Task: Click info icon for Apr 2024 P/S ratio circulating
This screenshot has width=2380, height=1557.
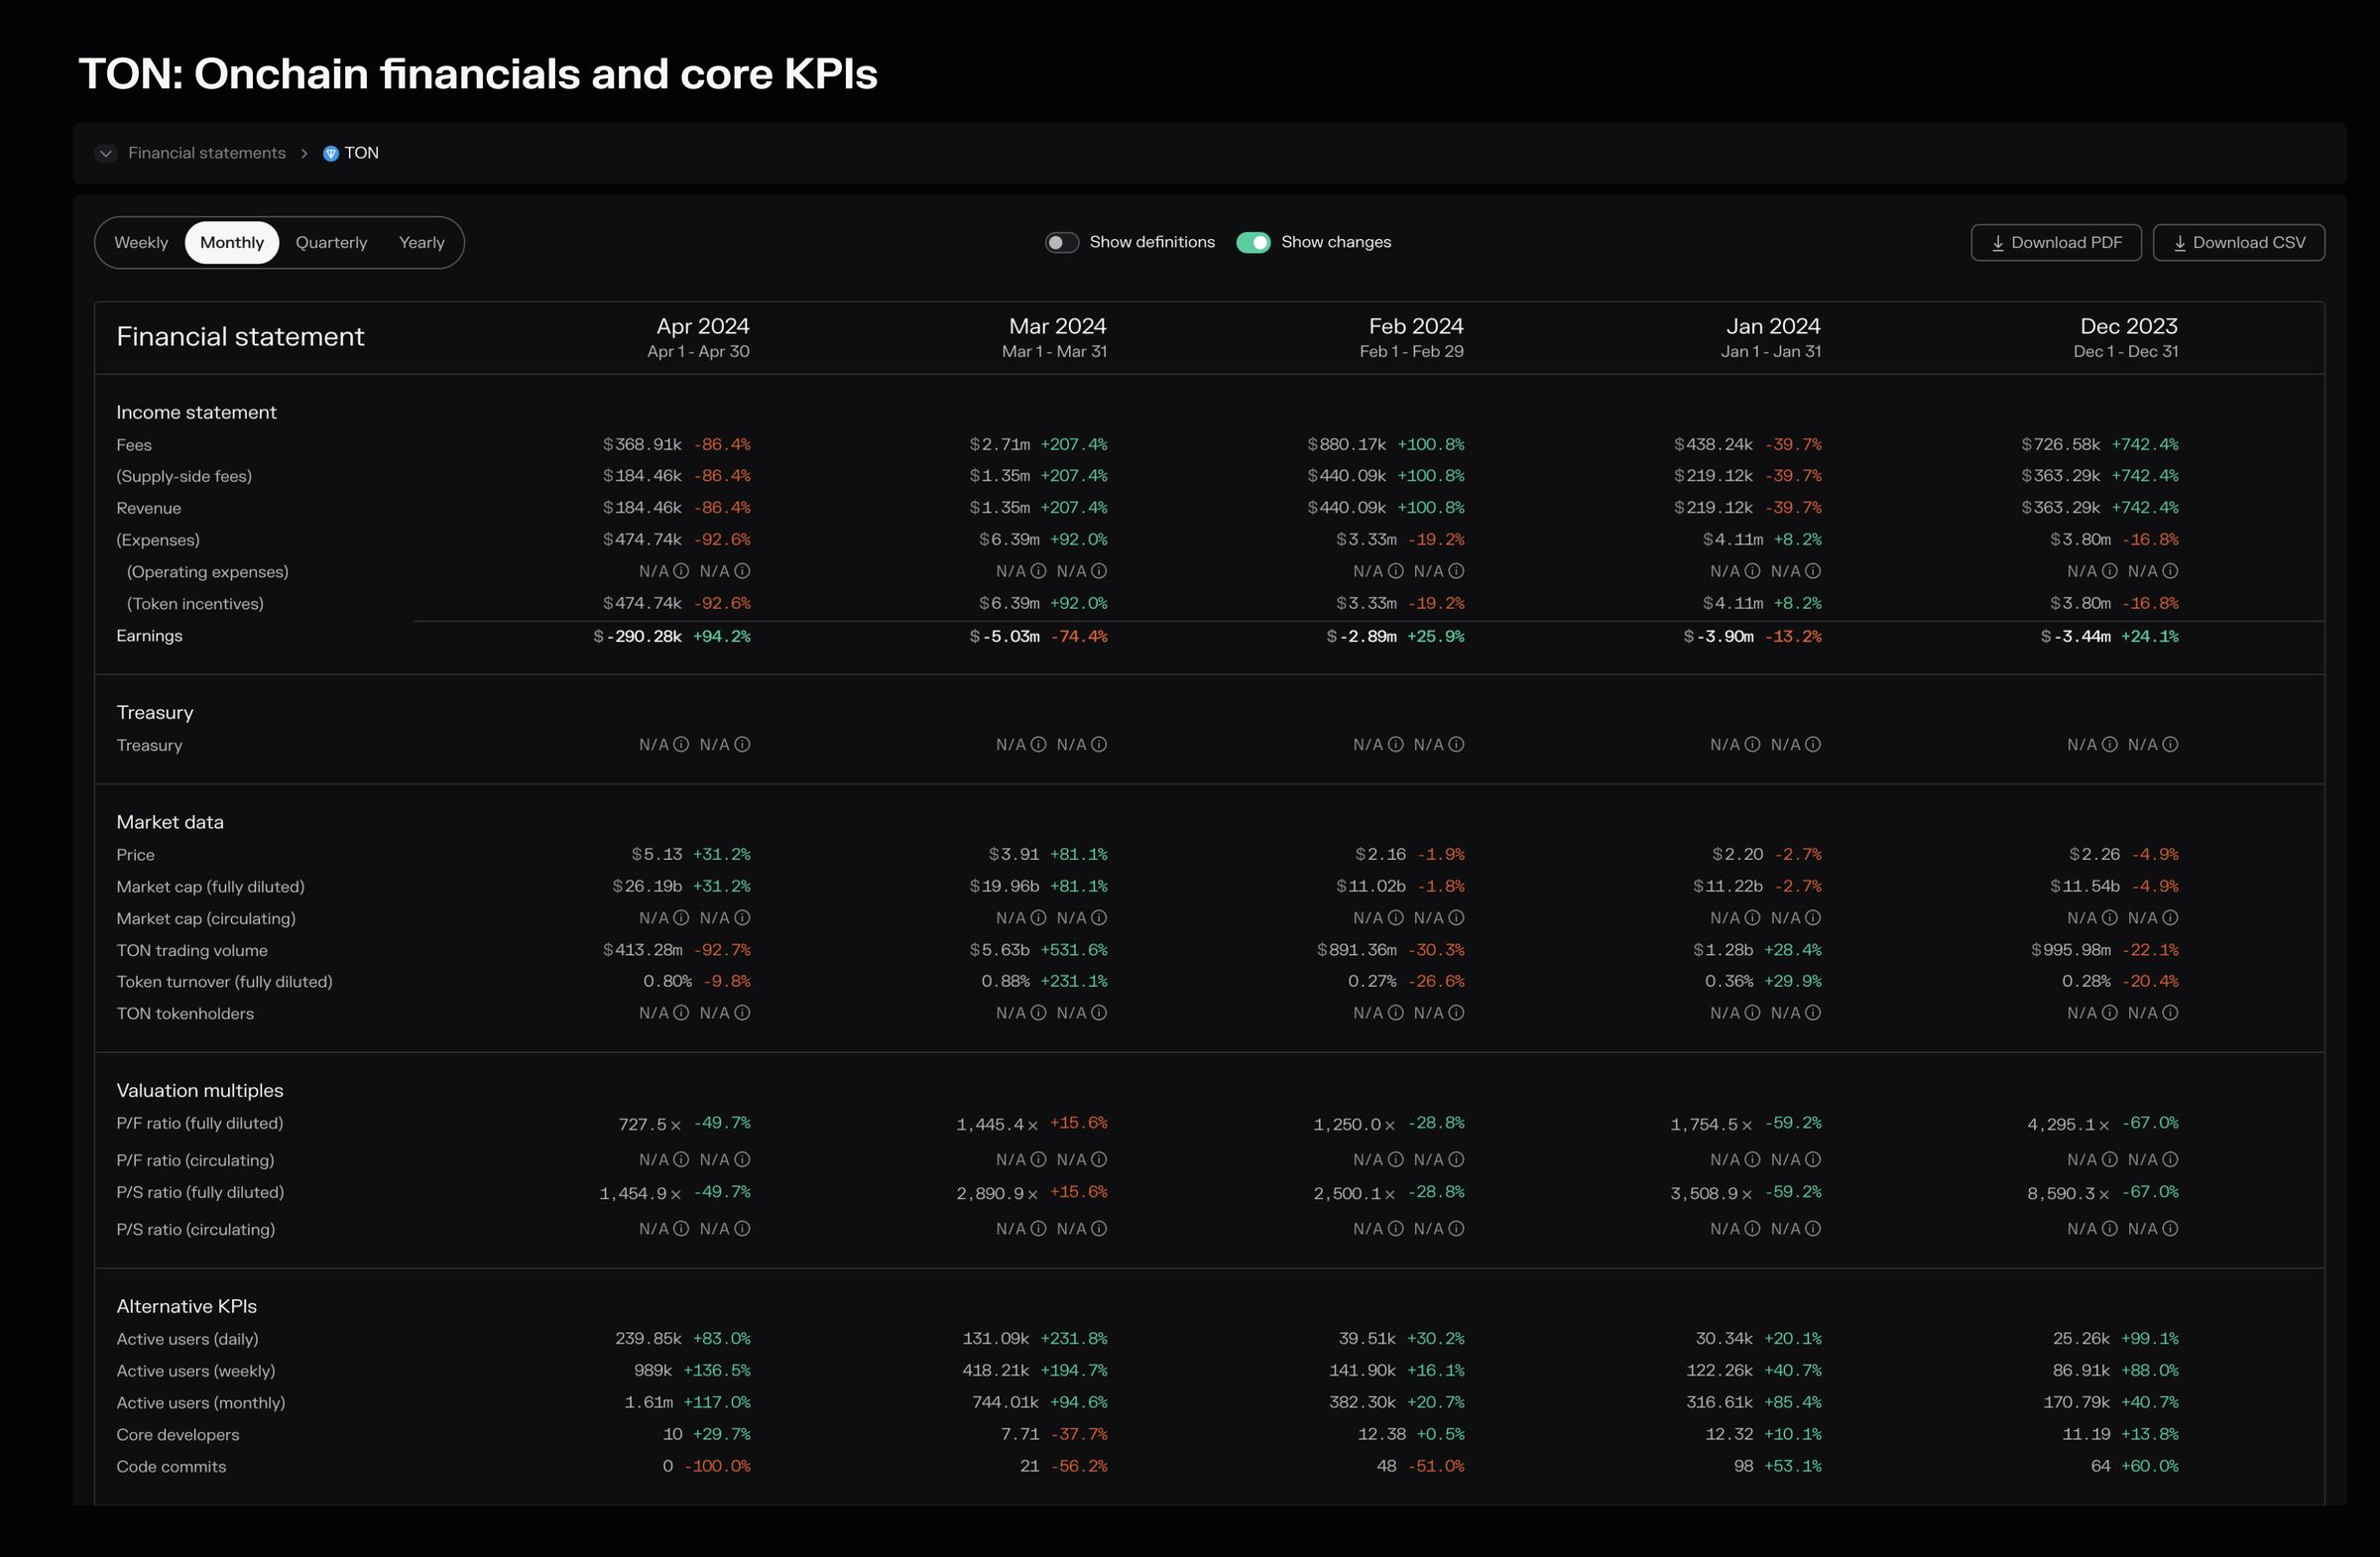Action: pos(681,1229)
